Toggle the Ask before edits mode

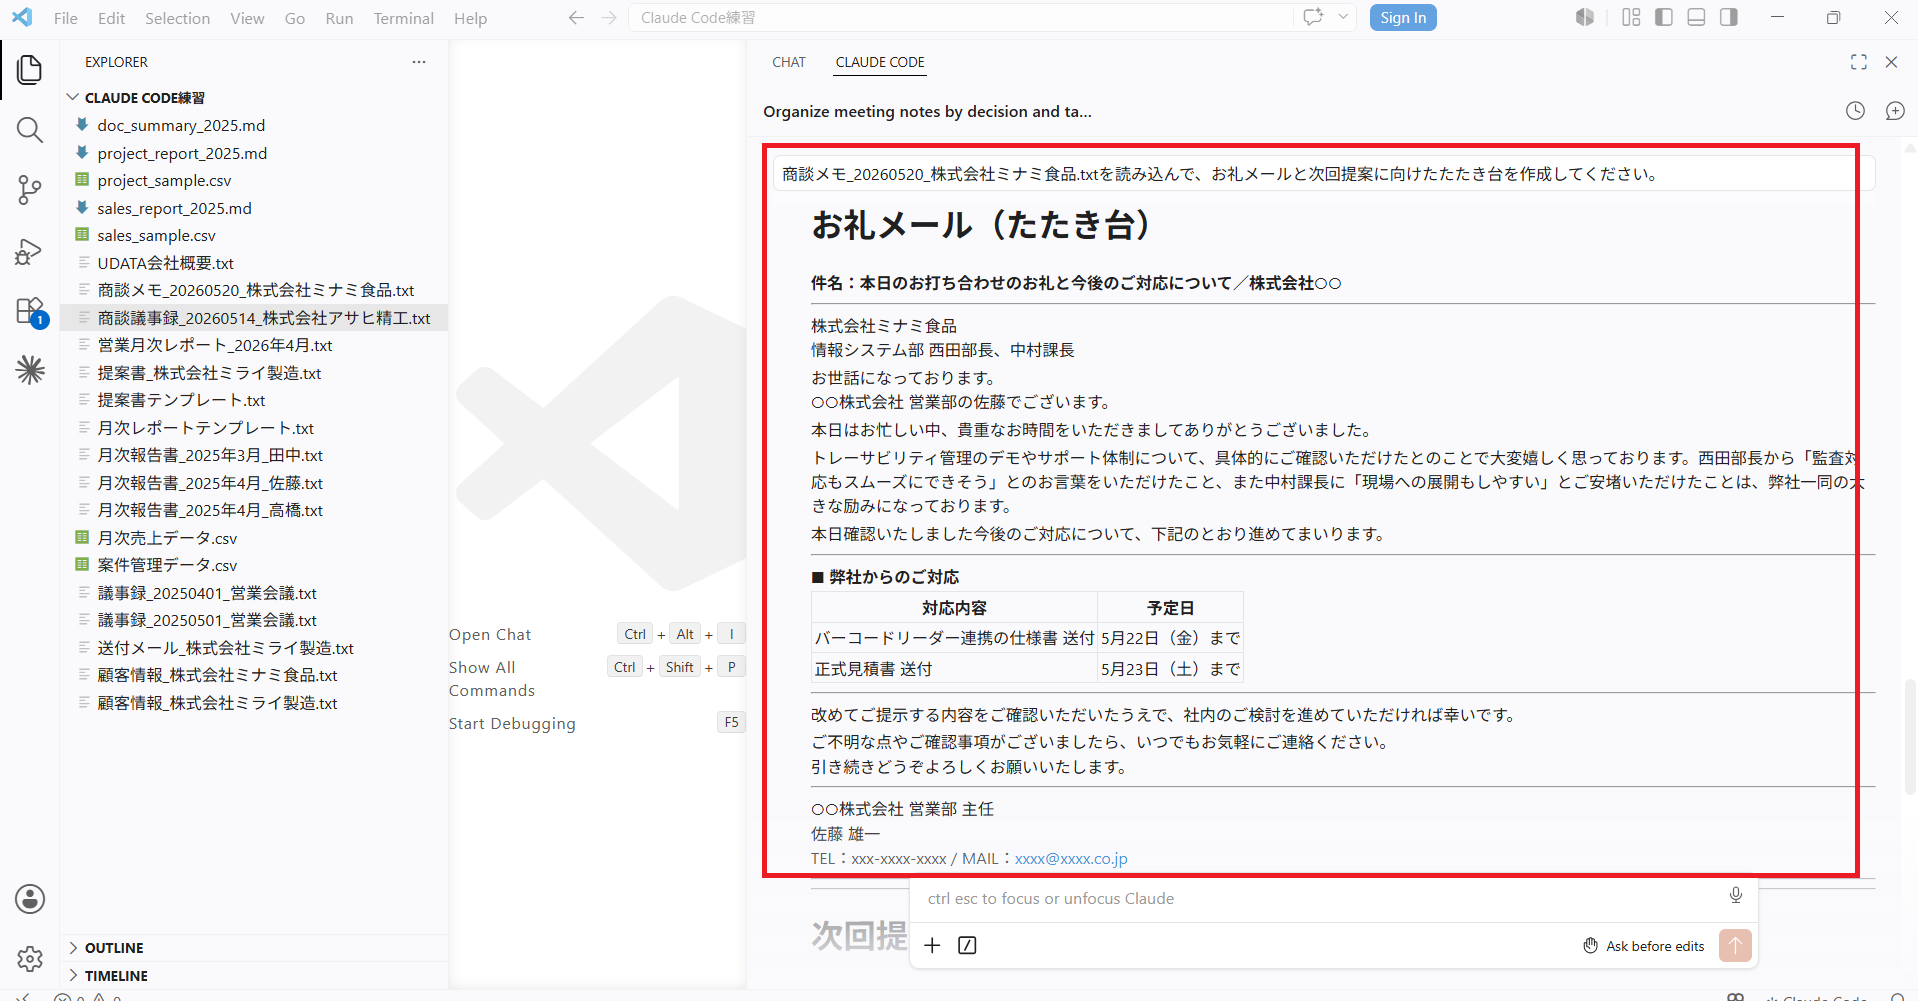(1643, 946)
